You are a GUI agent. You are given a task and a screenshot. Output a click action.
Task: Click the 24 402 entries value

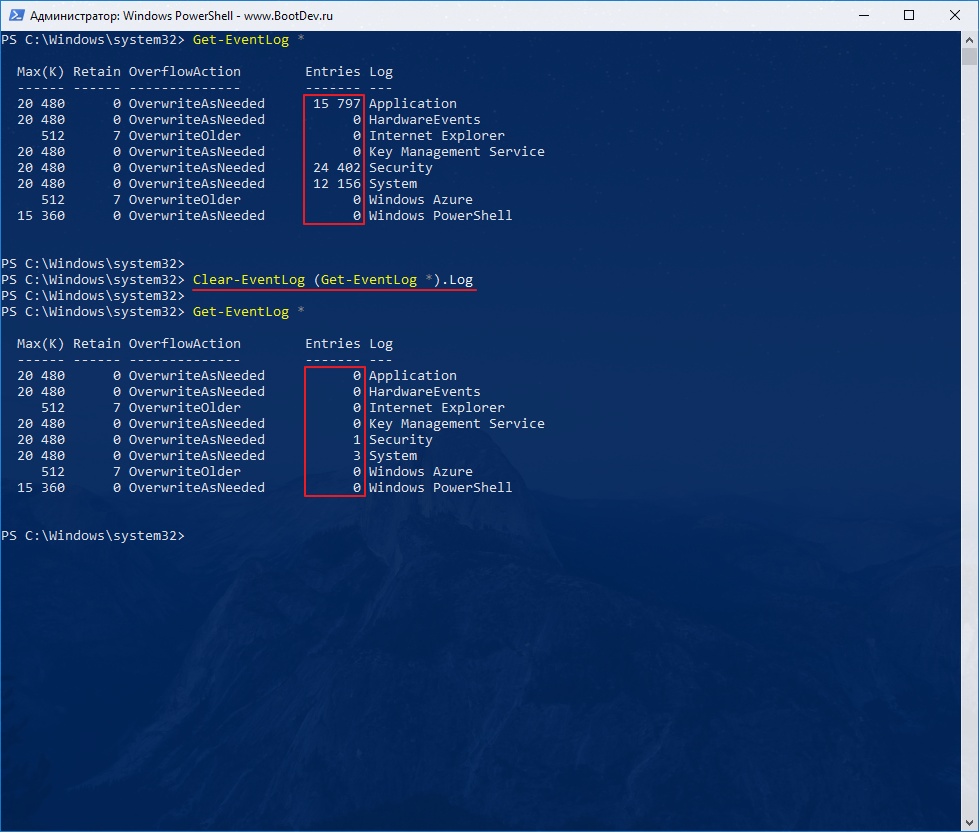[337, 168]
